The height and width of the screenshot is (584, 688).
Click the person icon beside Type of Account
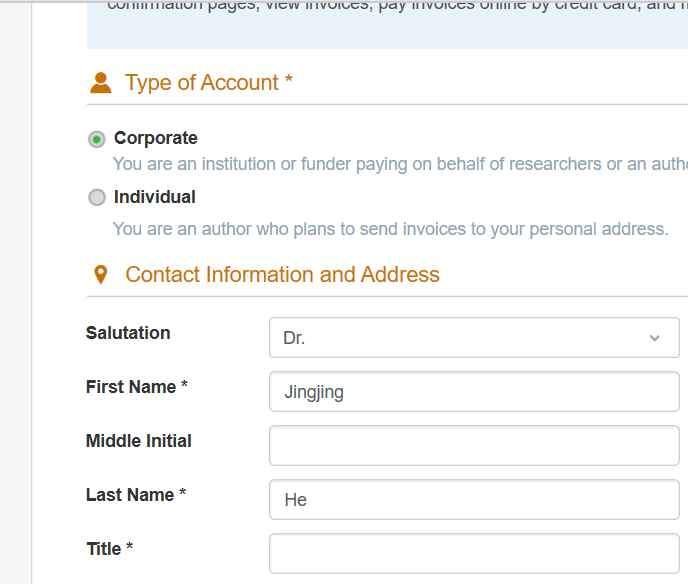pyautogui.click(x=100, y=83)
